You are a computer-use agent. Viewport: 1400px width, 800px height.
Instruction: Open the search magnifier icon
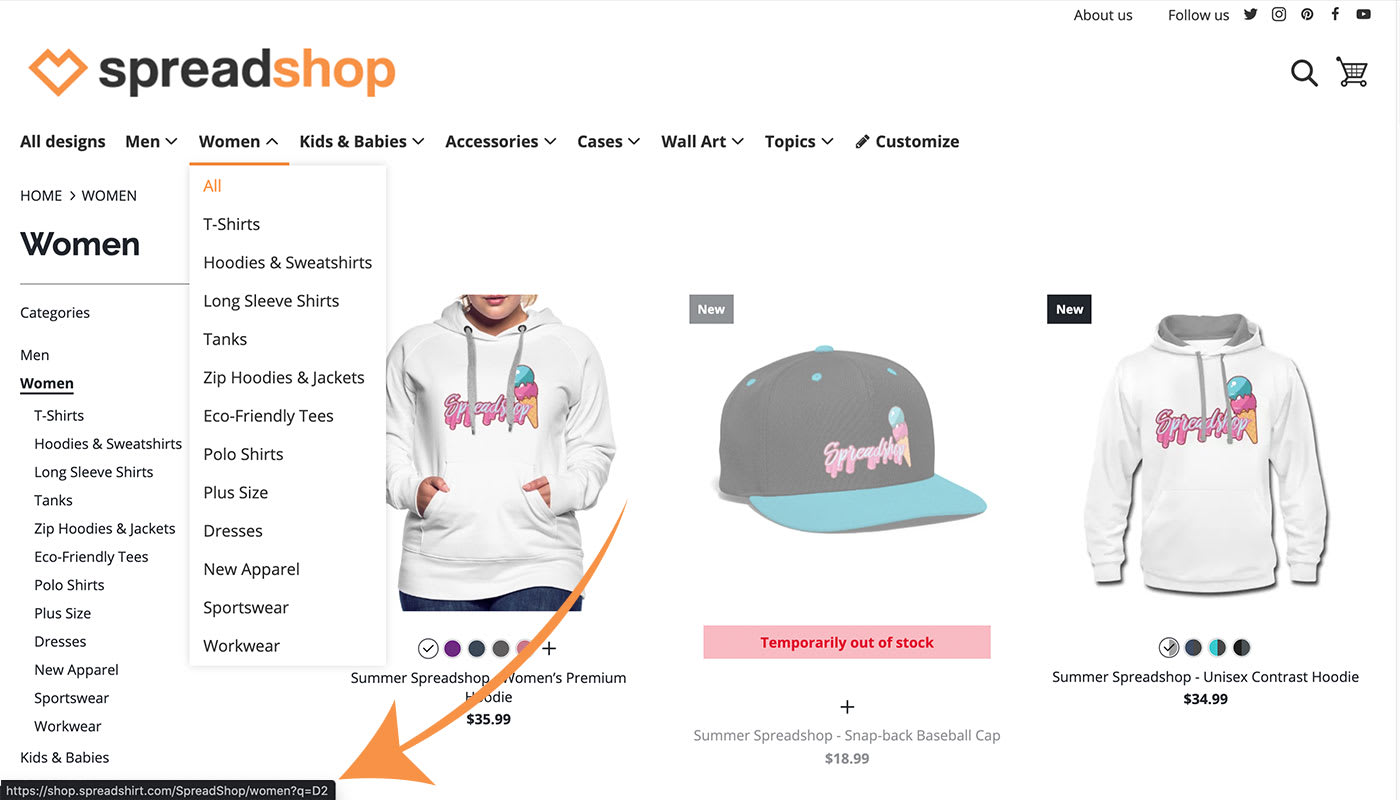point(1304,73)
